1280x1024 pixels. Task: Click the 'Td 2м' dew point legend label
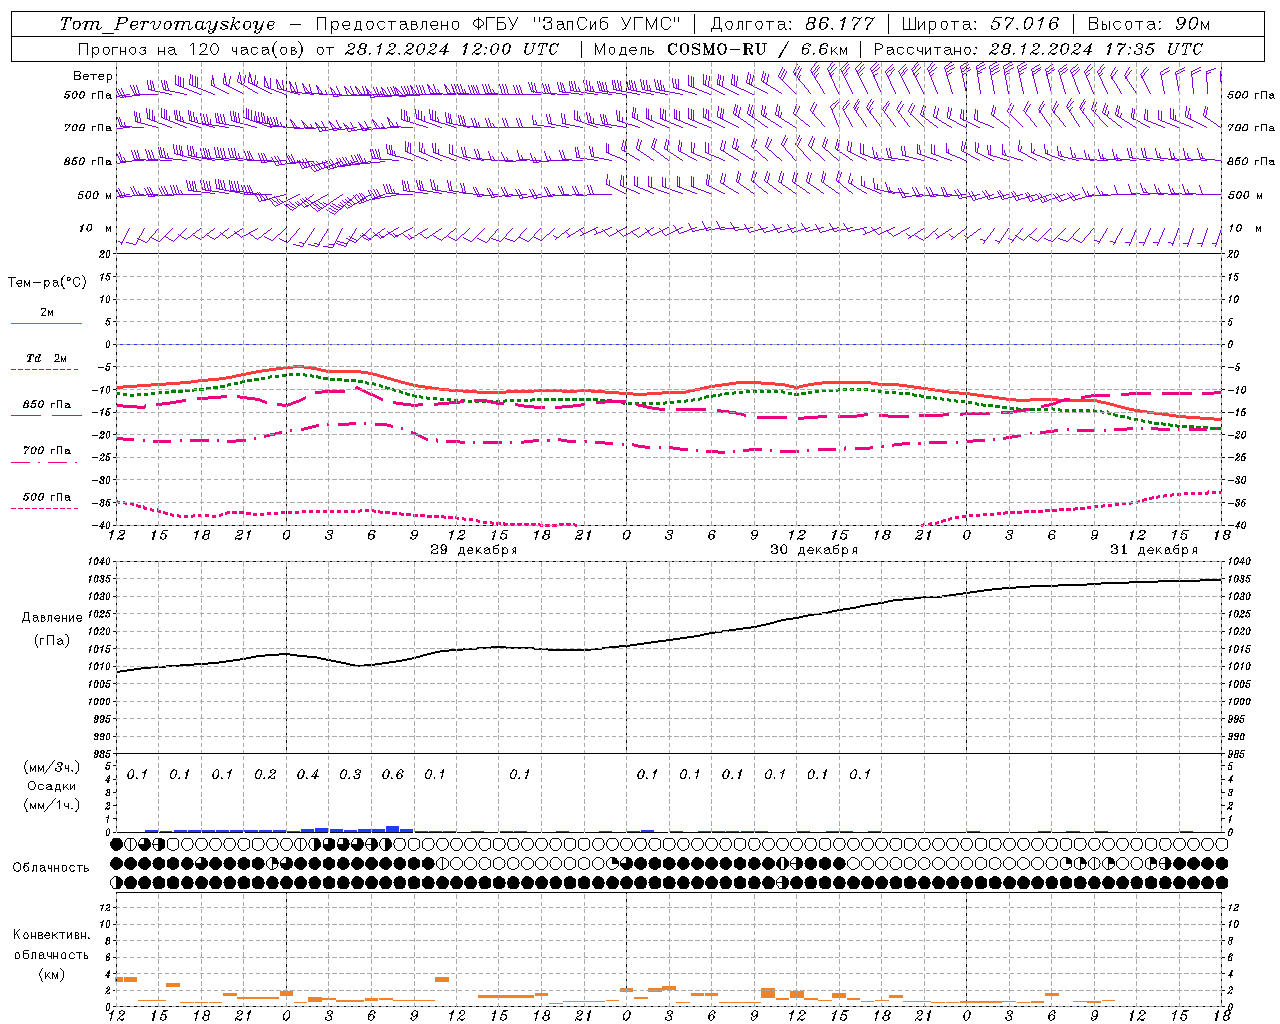point(46,358)
